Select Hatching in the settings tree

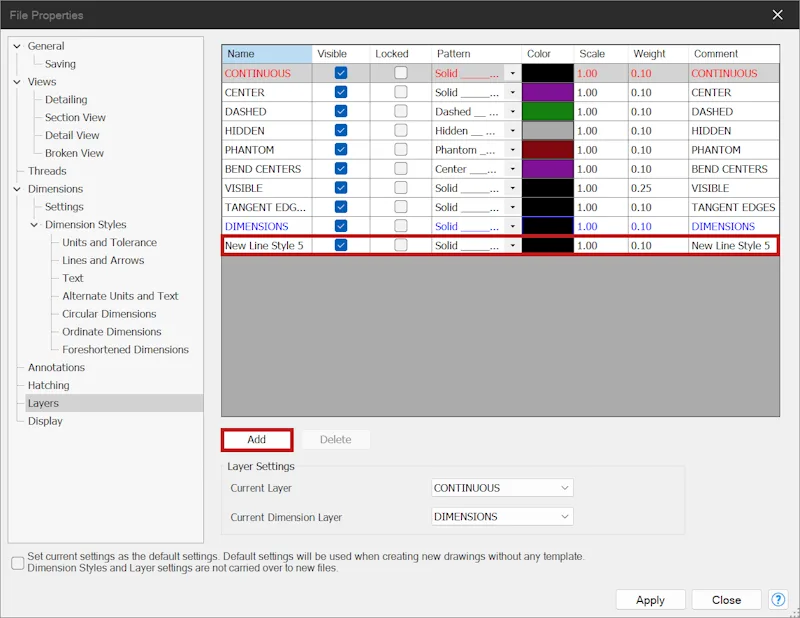[x=48, y=385]
